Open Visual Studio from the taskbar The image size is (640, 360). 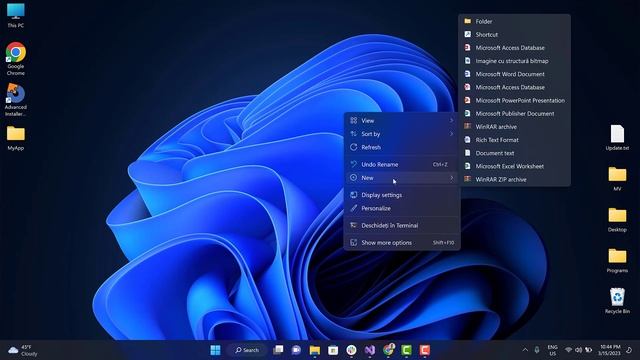(370, 350)
